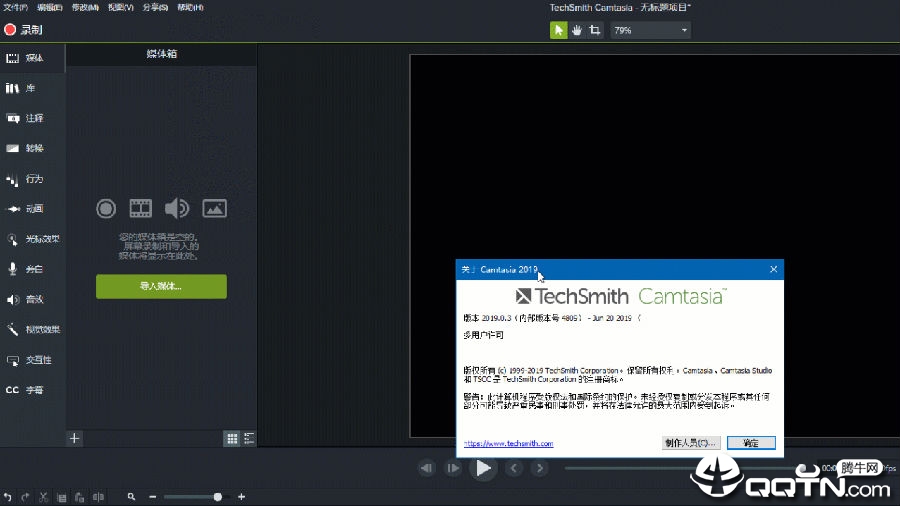Click the Credits button in About dialog
The height and width of the screenshot is (506, 900).
tap(690, 443)
